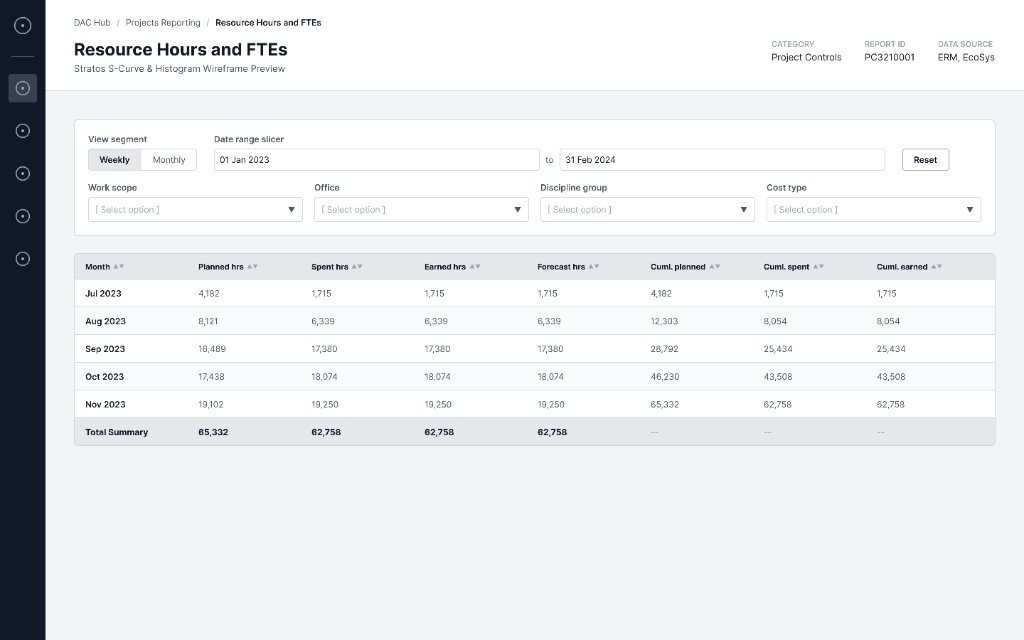Sort by Forecast hrs column arrows
The image size is (1024, 640).
(x=594, y=266)
